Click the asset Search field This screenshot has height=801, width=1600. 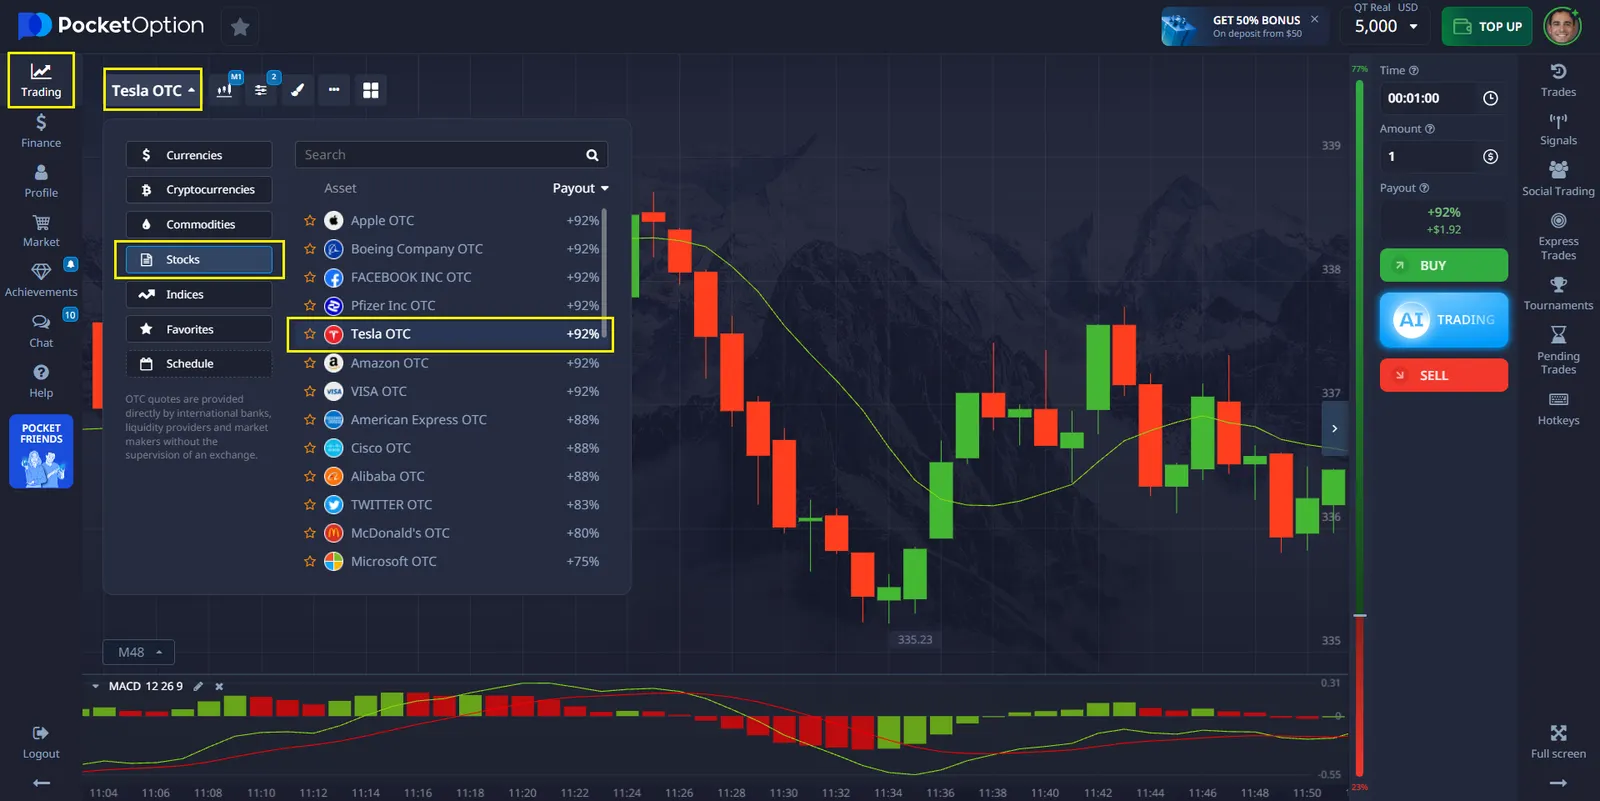tap(440, 155)
